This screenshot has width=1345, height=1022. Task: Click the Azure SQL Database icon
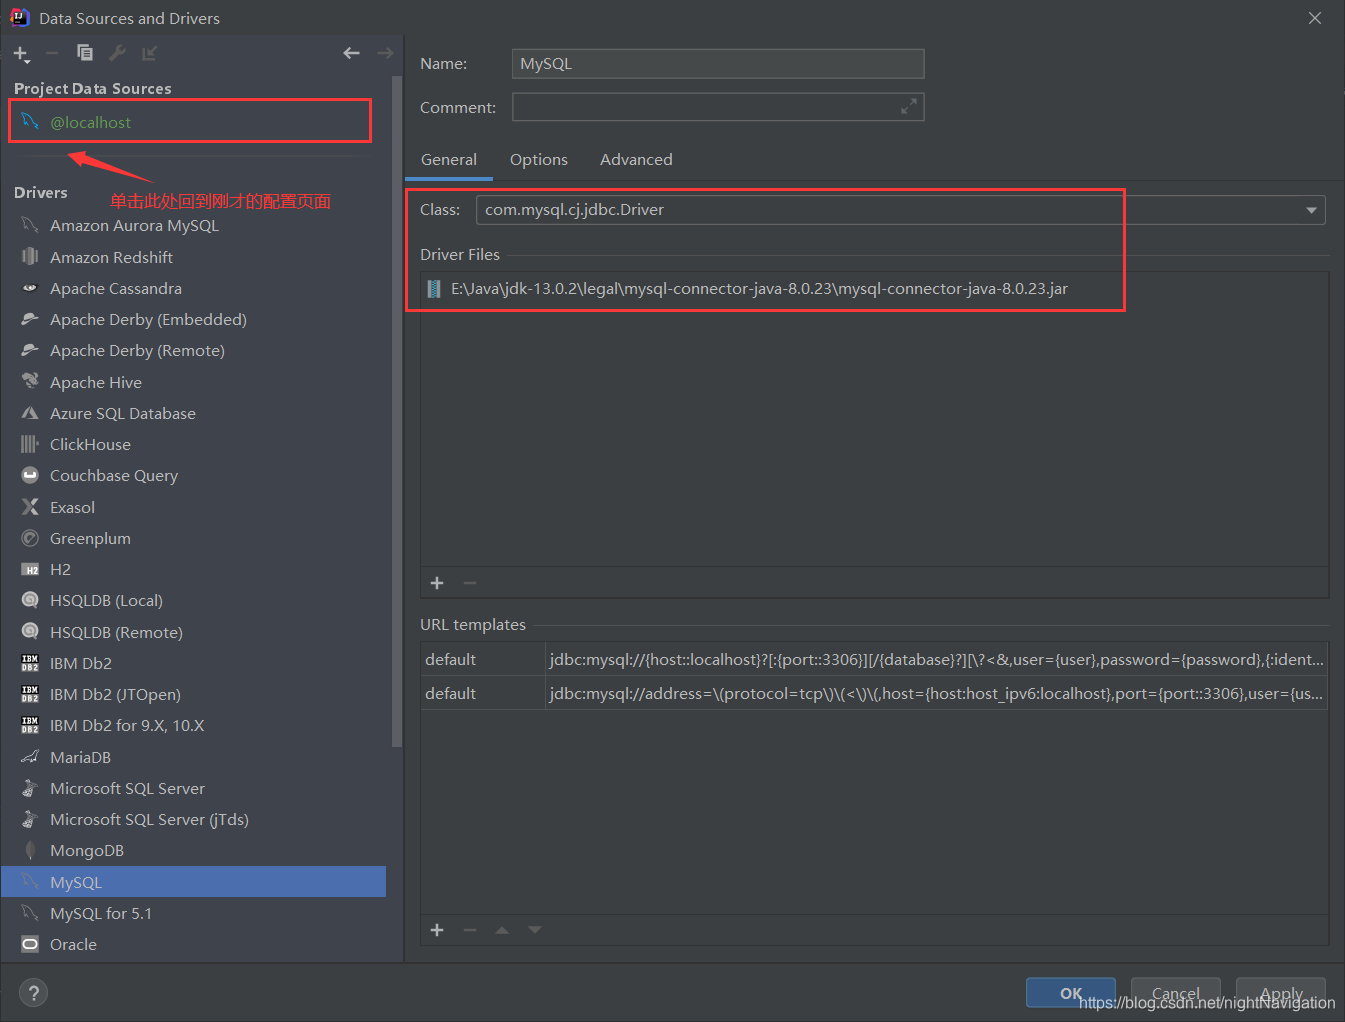pos(30,413)
